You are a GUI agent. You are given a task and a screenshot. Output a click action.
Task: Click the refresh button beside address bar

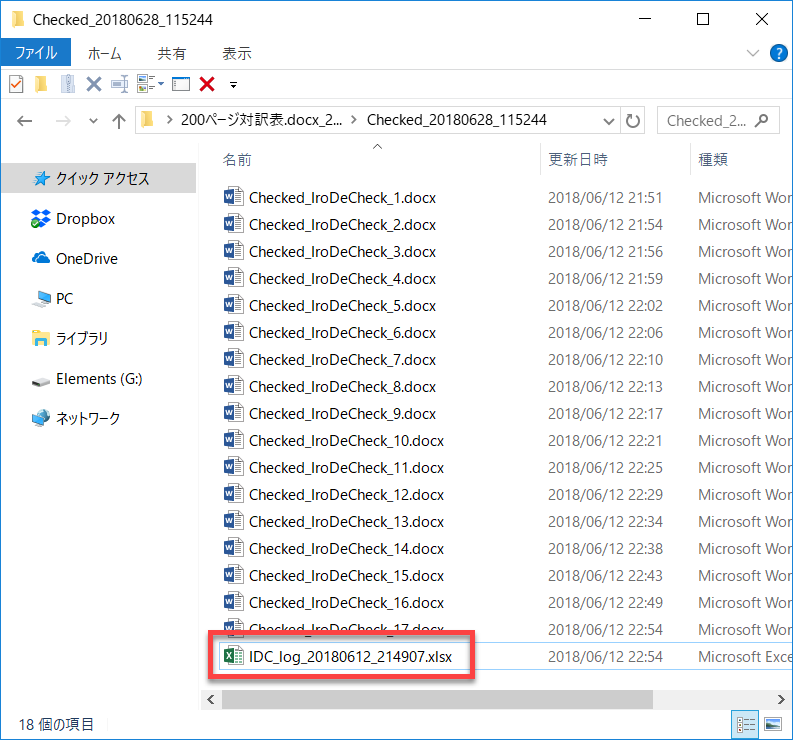pos(633,121)
